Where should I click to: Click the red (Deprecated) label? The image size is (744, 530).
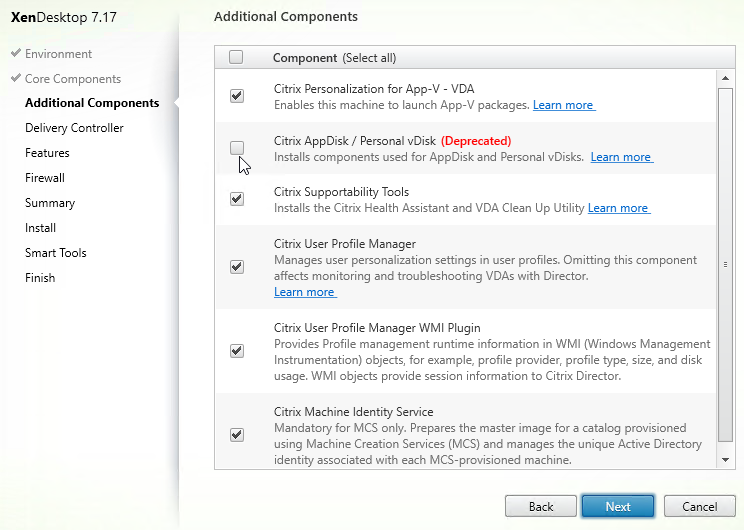(x=476, y=141)
